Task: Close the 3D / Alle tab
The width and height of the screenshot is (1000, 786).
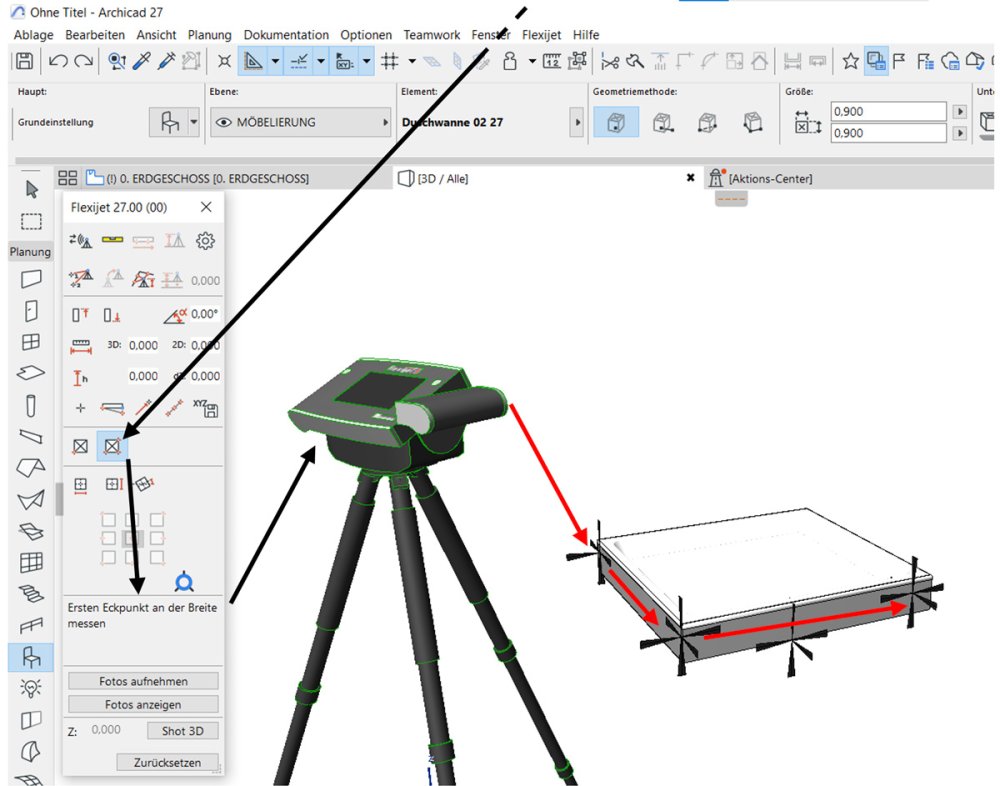Action: 690,178
